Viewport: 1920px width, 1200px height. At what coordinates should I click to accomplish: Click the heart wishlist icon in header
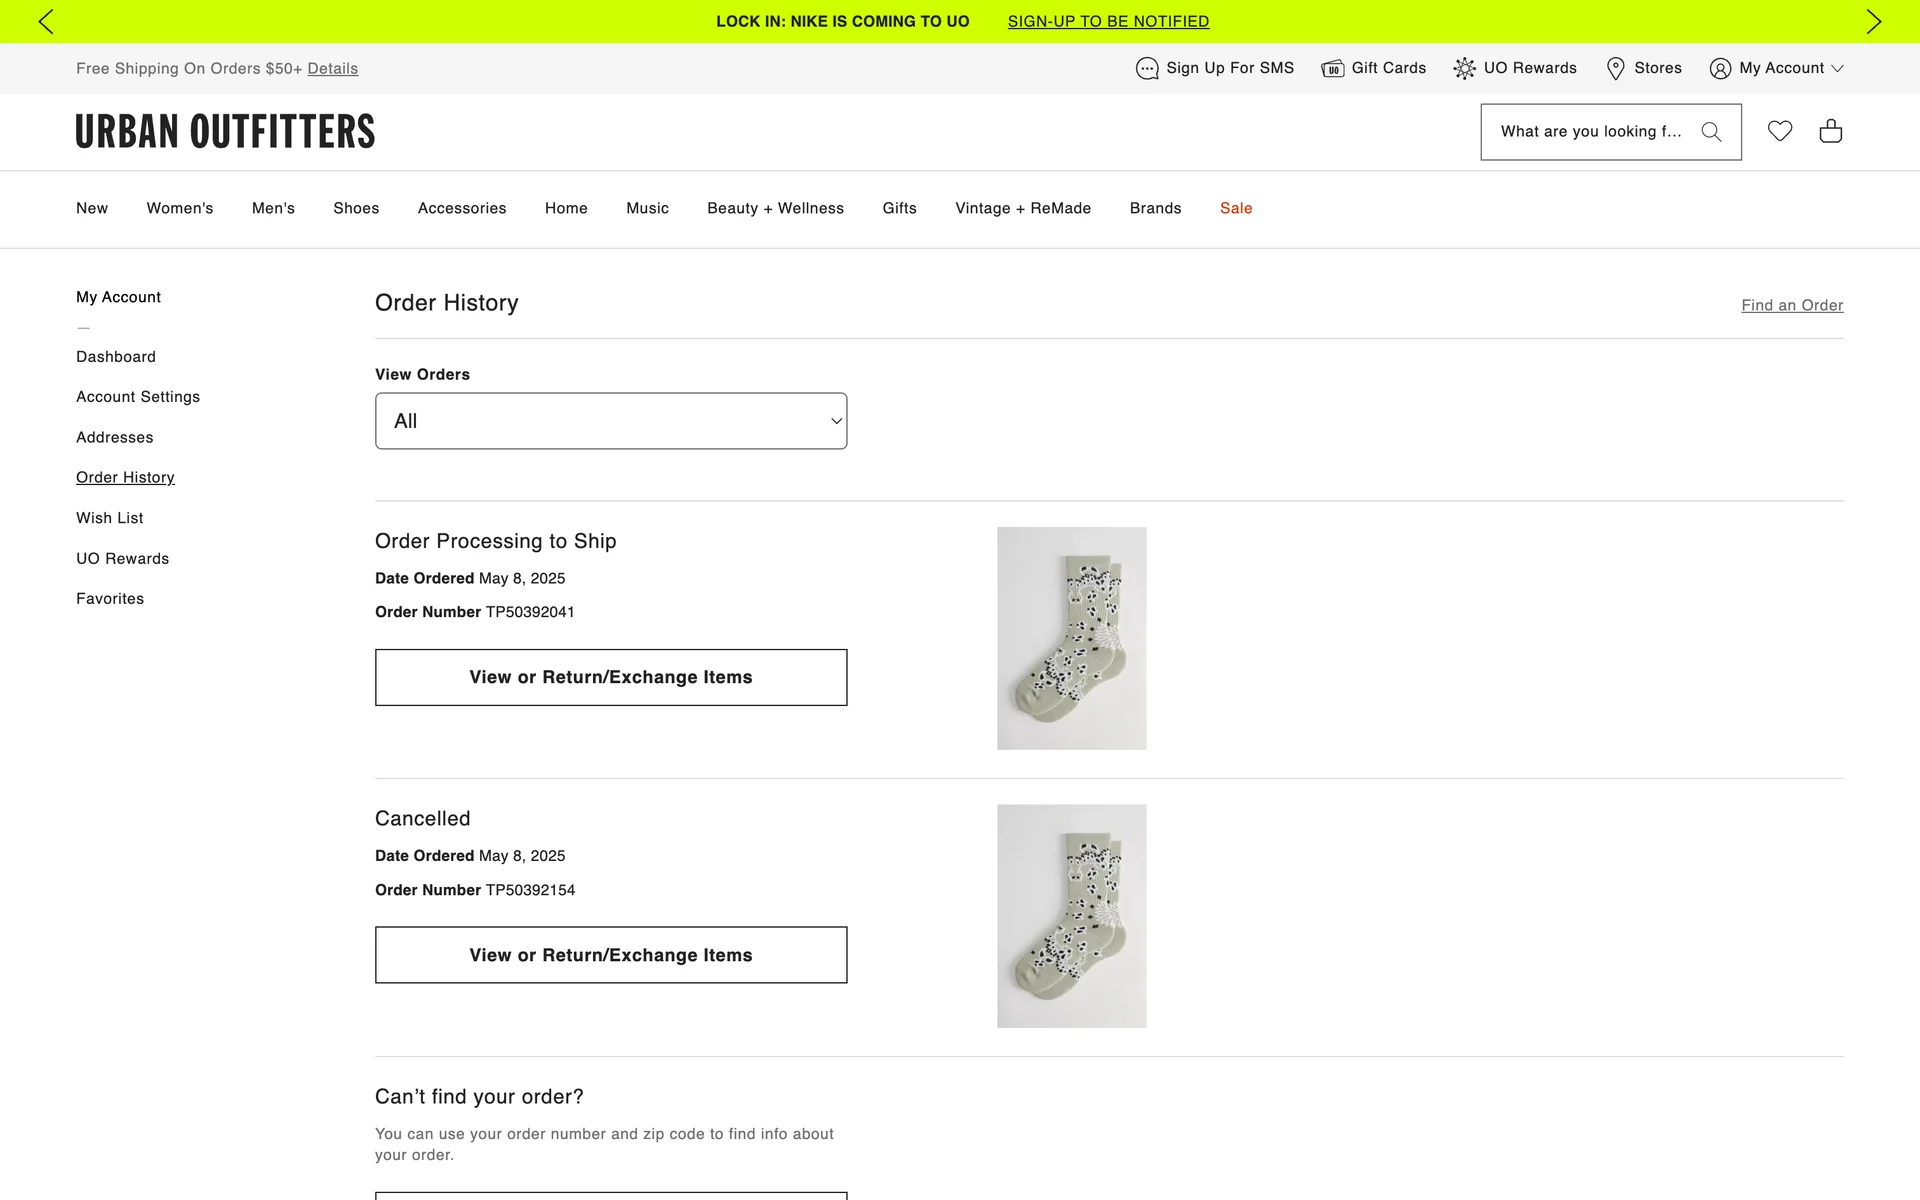[x=1779, y=131]
